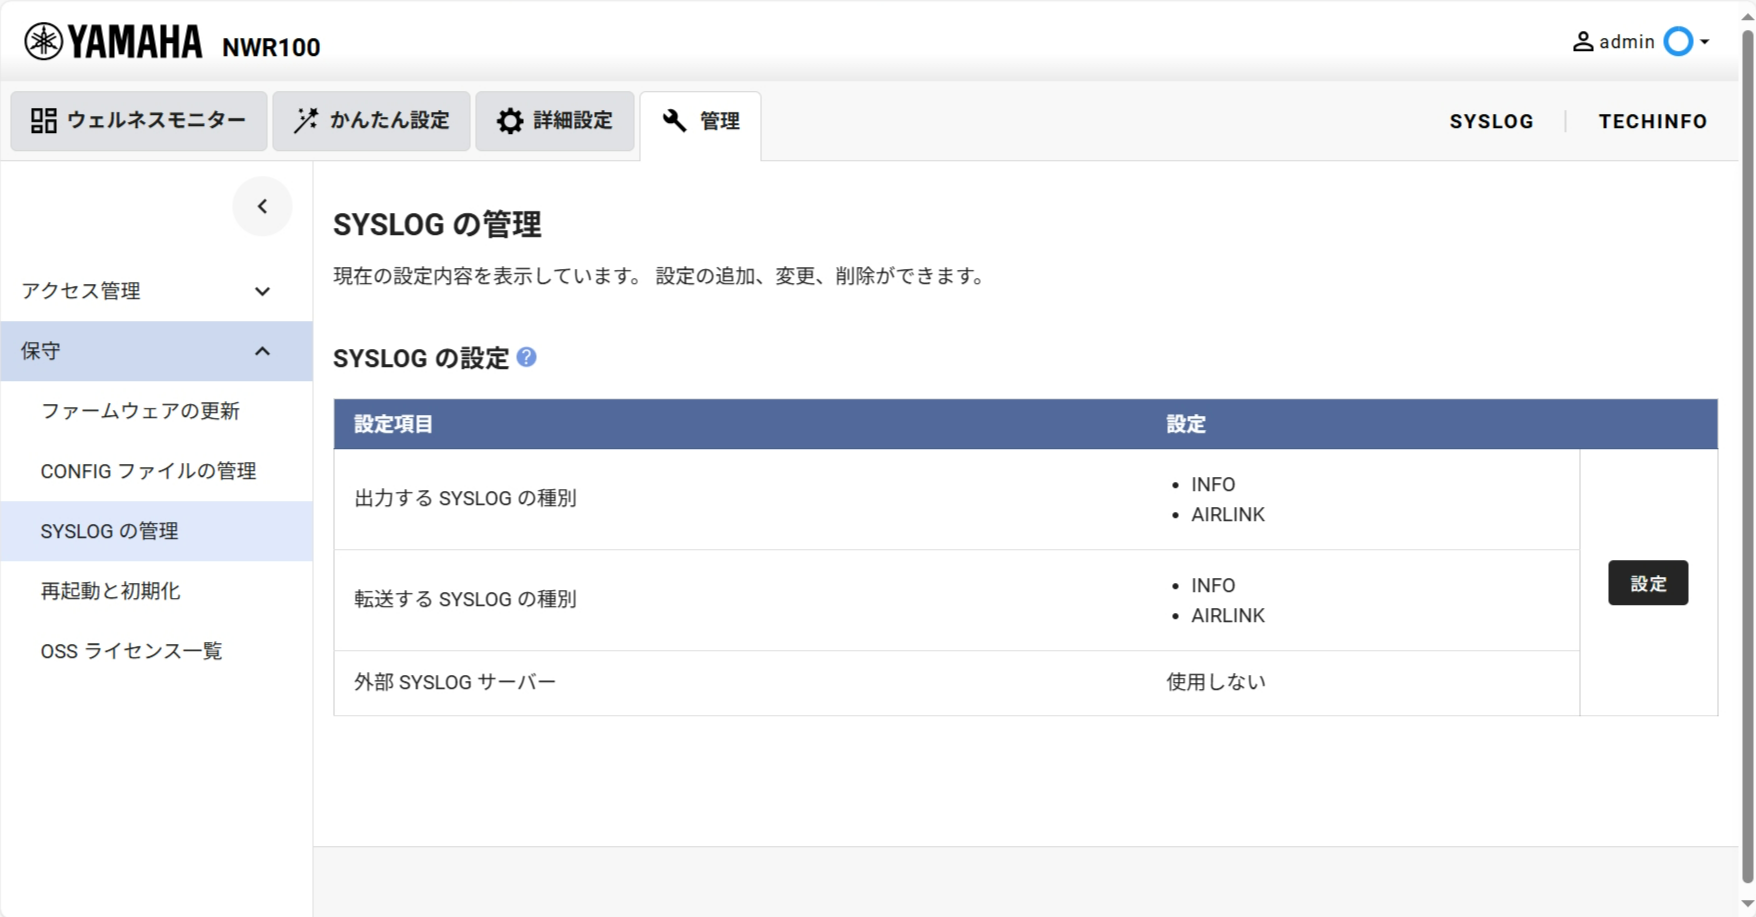Switch to the 管理 tab
The image size is (1756, 917).
click(x=700, y=122)
